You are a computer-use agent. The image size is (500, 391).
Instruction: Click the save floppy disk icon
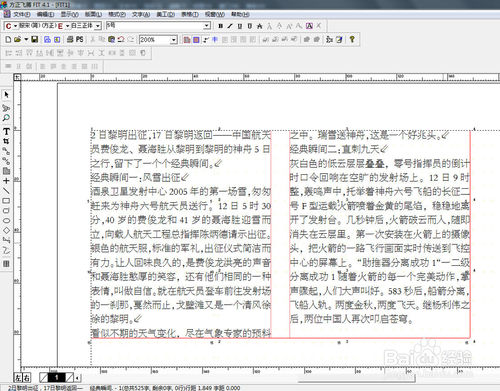click(x=34, y=39)
